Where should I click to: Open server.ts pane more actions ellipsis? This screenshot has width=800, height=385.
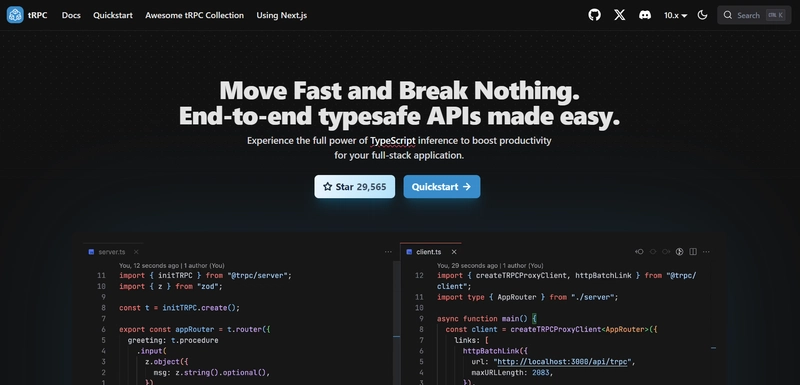pos(388,252)
